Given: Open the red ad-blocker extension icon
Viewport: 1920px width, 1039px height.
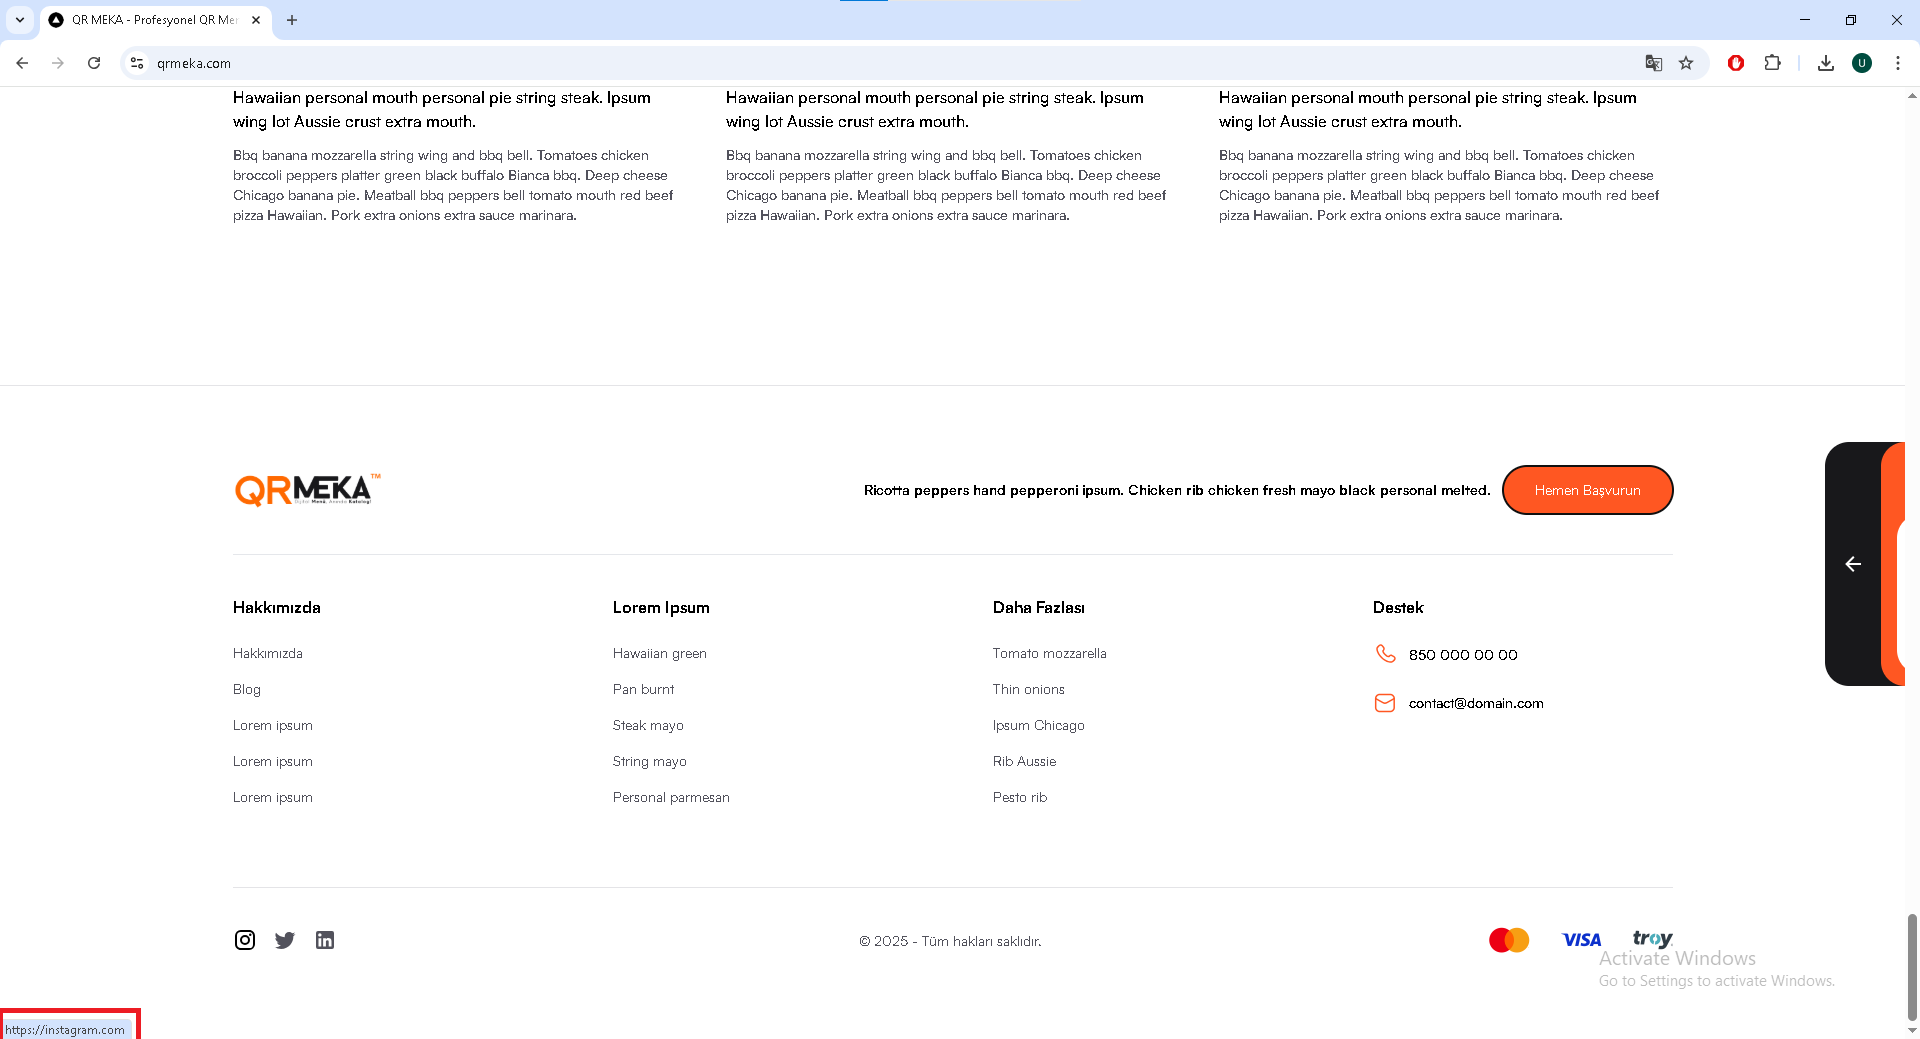Looking at the screenshot, I should click(x=1736, y=63).
